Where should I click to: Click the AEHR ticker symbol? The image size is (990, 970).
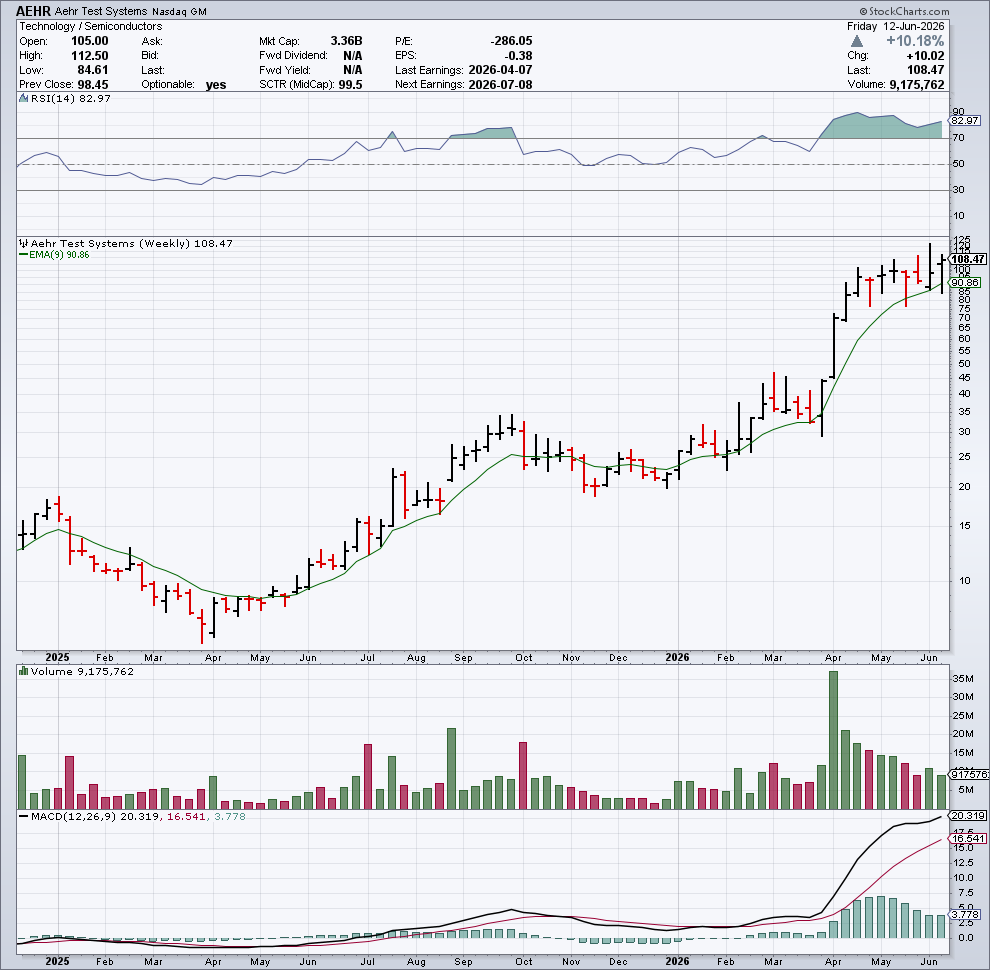(x=33, y=11)
